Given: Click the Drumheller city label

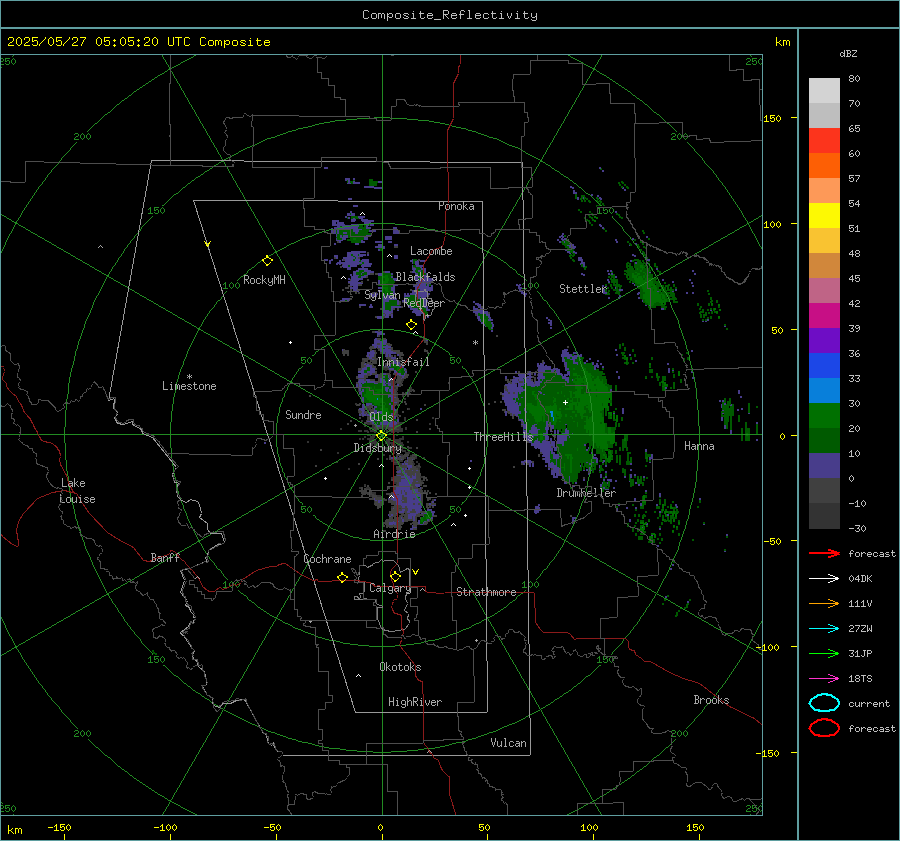Looking at the screenshot, I should (586, 493).
